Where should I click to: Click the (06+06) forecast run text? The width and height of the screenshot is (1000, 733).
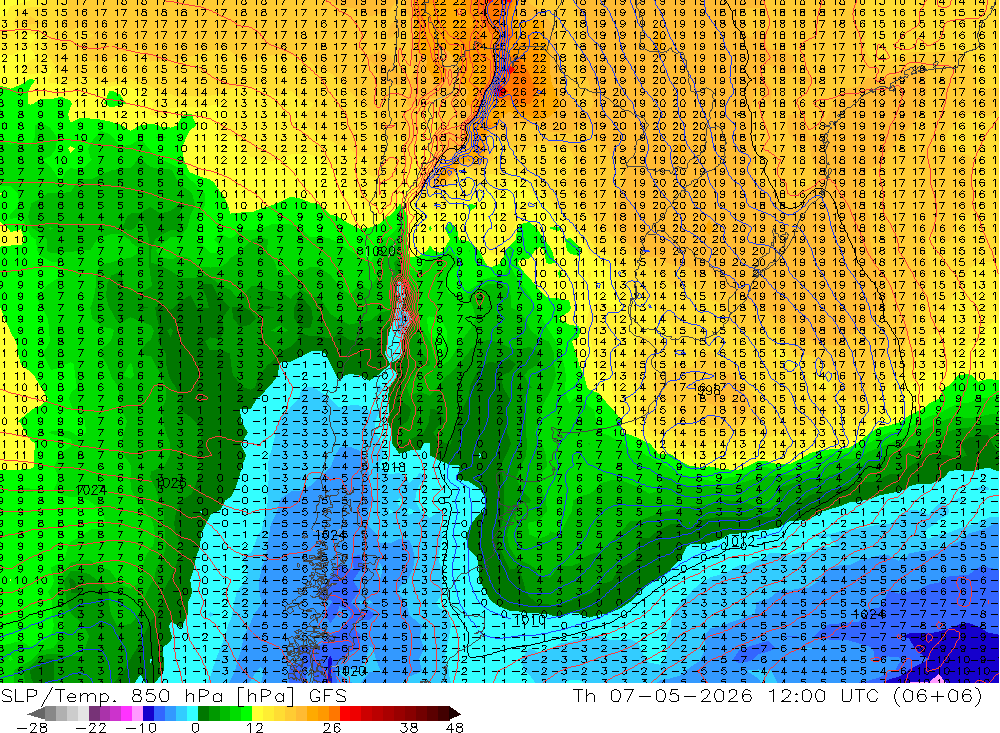click(936, 695)
